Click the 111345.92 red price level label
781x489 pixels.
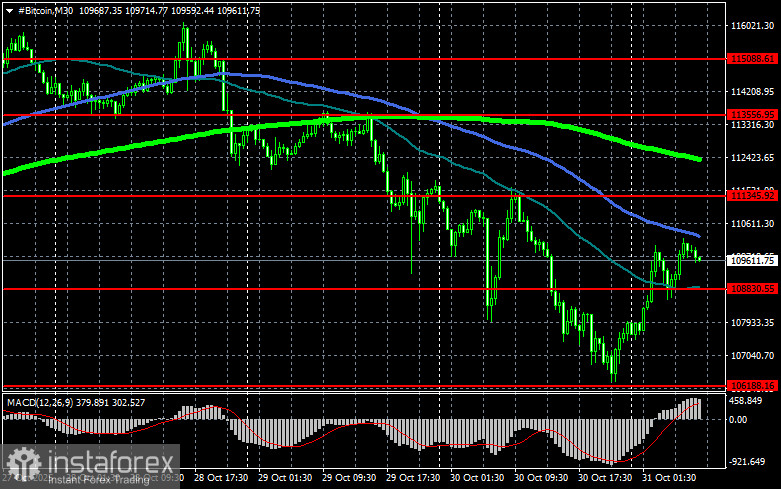pos(753,196)
